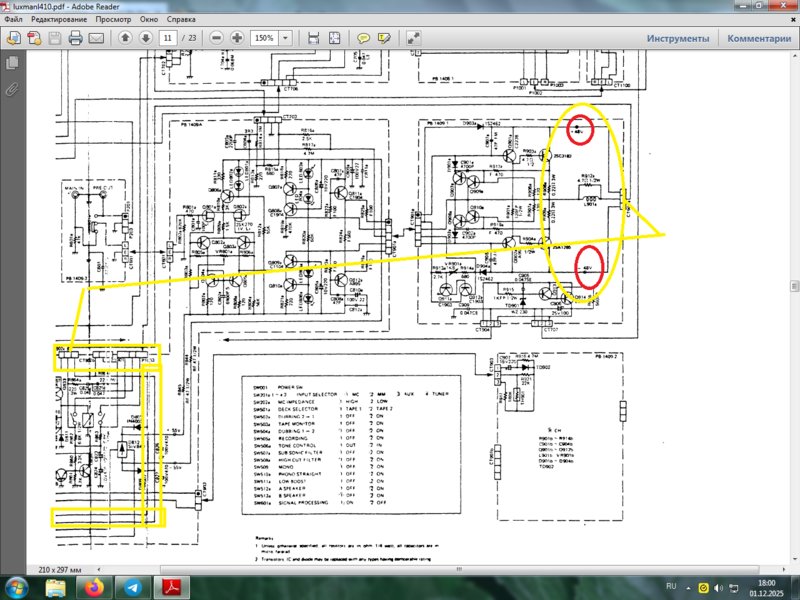This screenshot has width=800, height=600.
Task: Click the yellow tray application icon
Action: [704, 588]
